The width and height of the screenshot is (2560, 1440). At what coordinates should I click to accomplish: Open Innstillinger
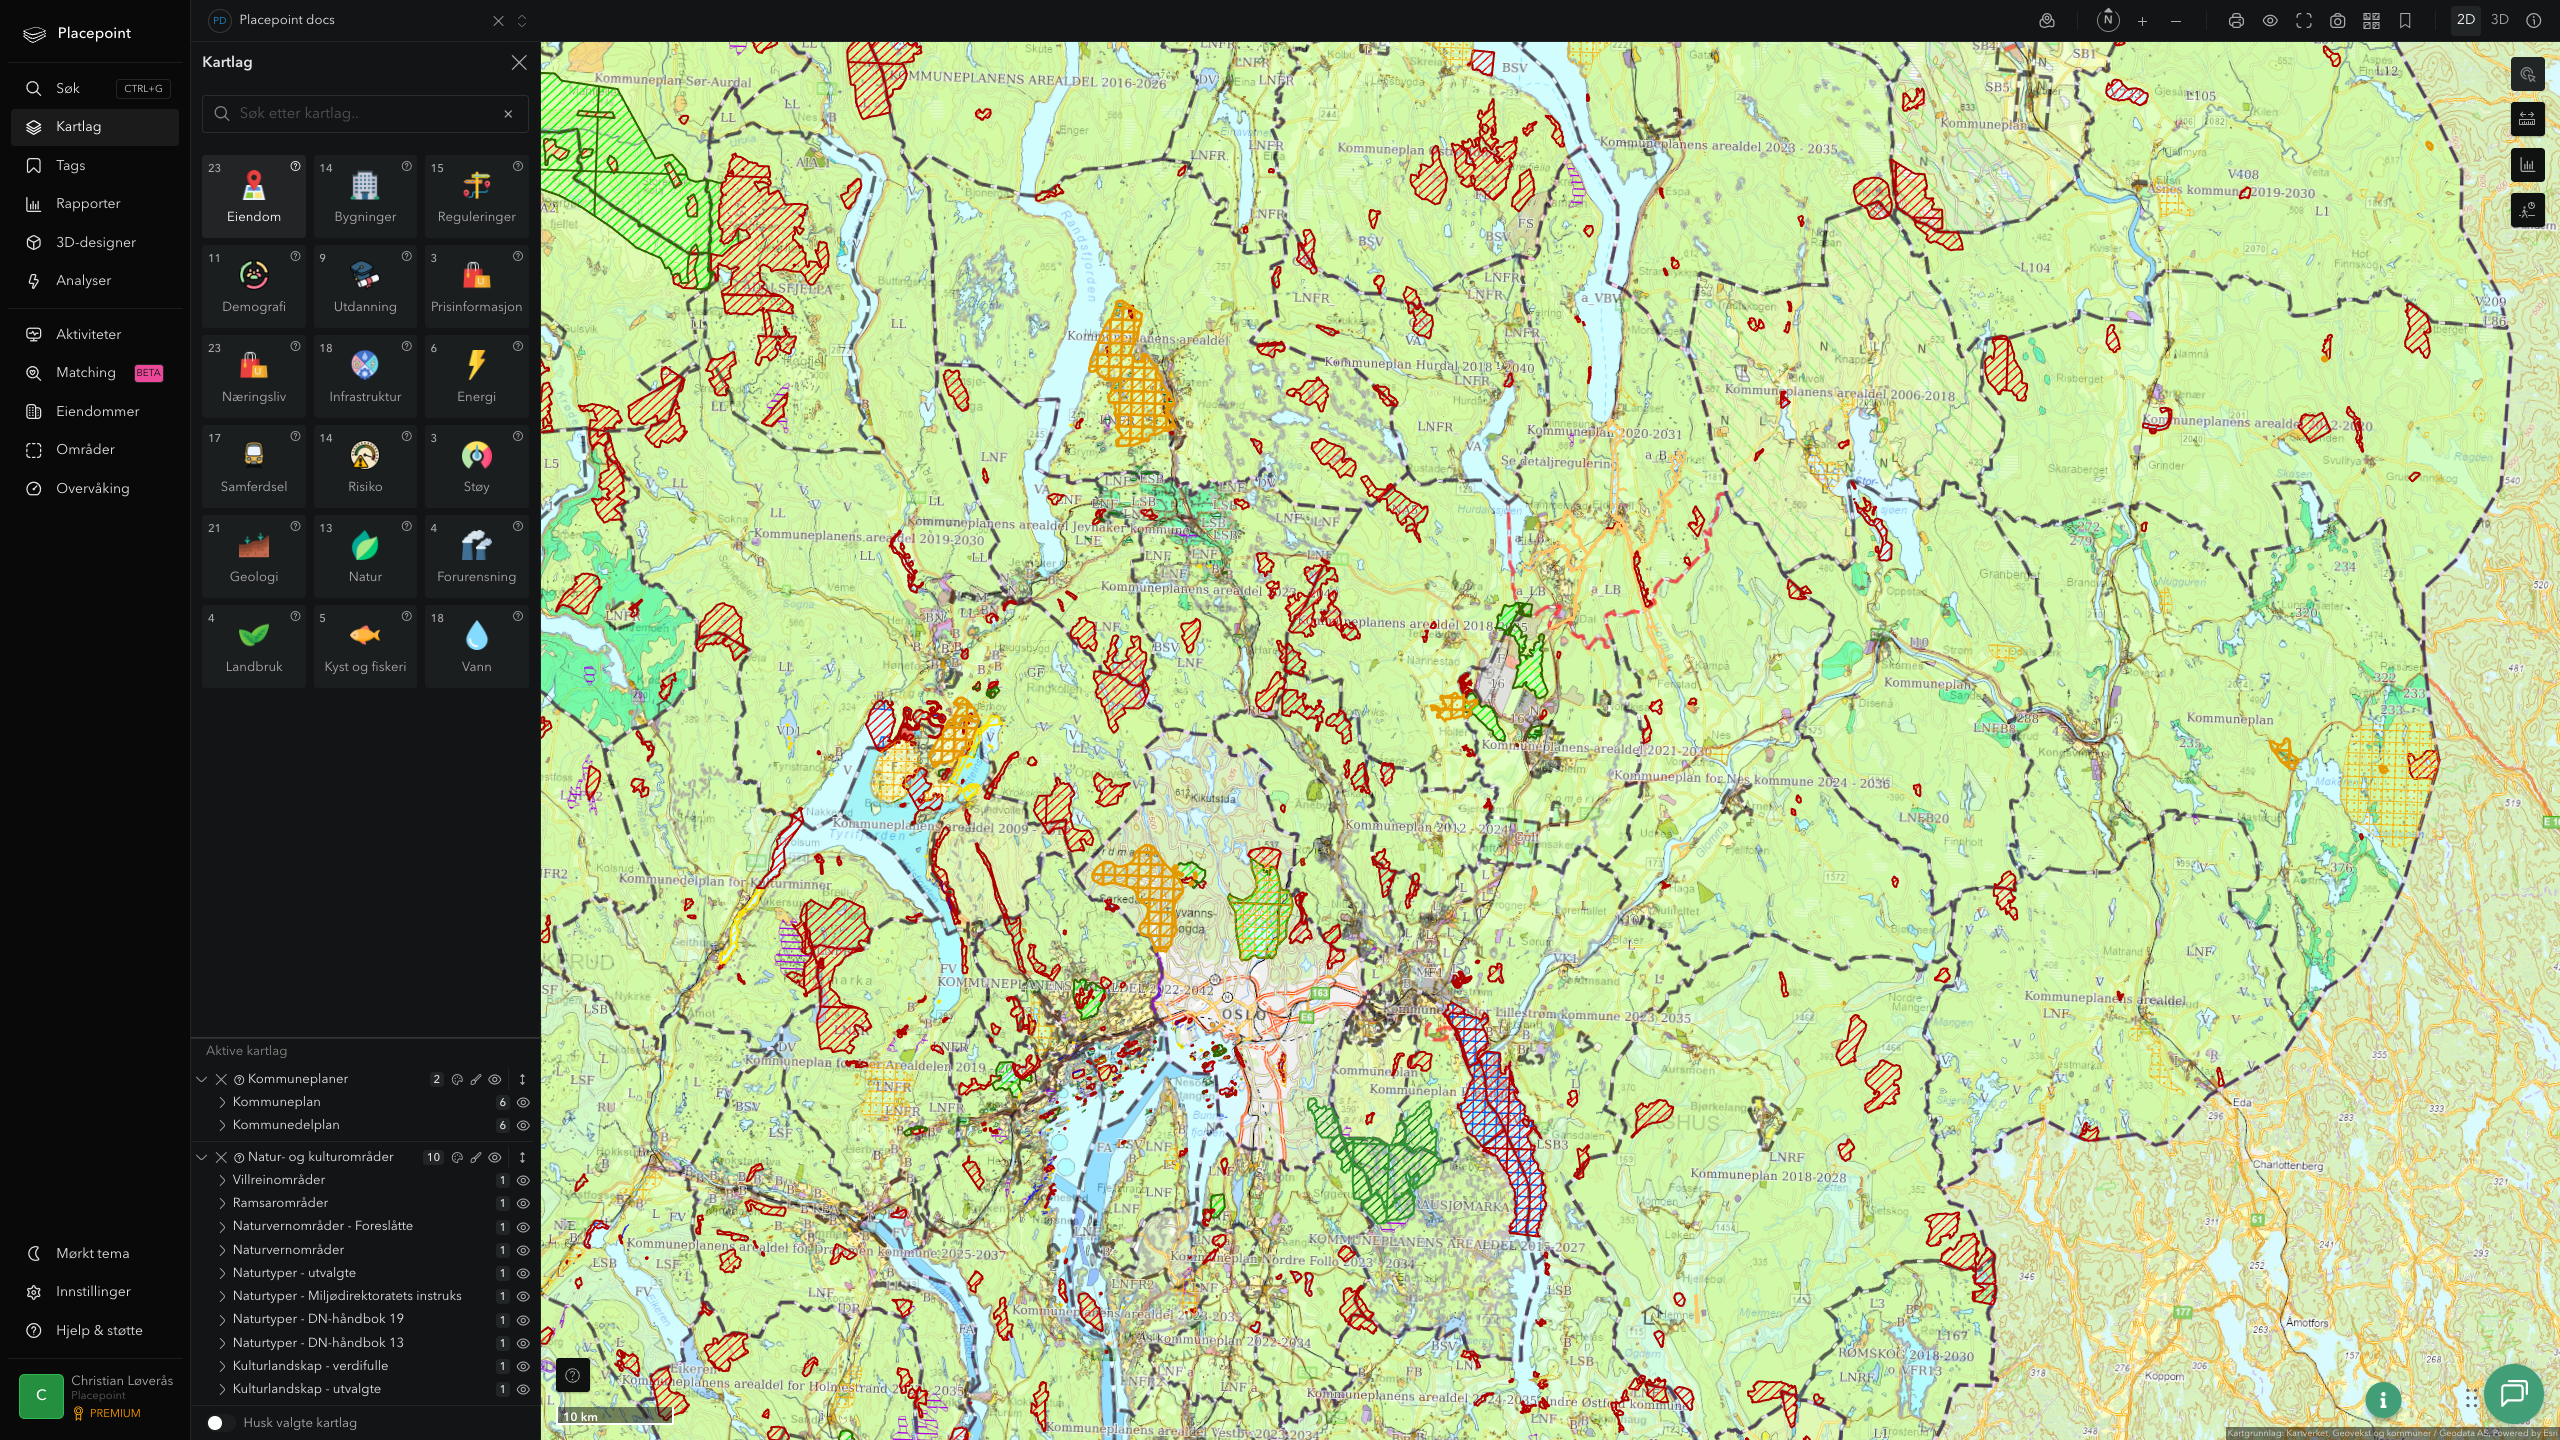click(x=95, y=1292)
